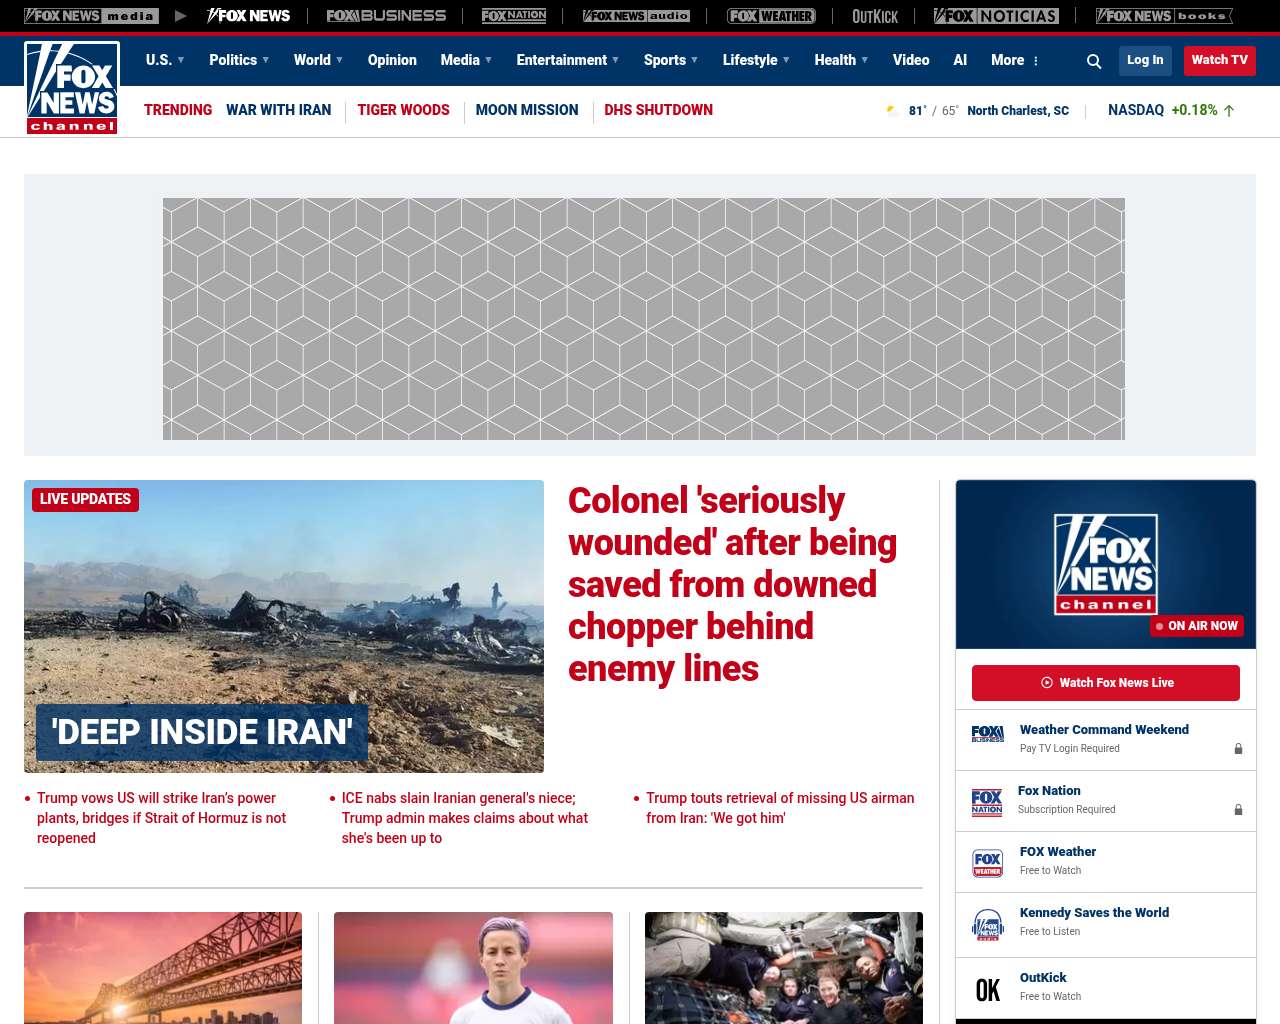Open the bridge at sunset story thumbnail
Screen dimensions: 1280x1024
(x=163, y=968)
